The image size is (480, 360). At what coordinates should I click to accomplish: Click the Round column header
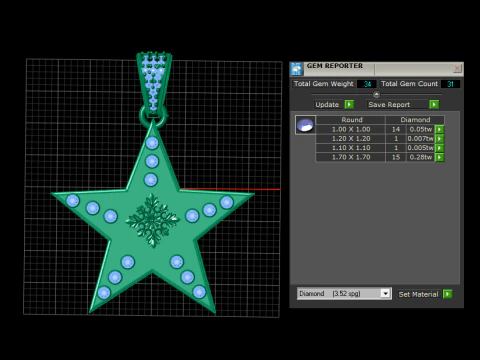click(351, 120)
